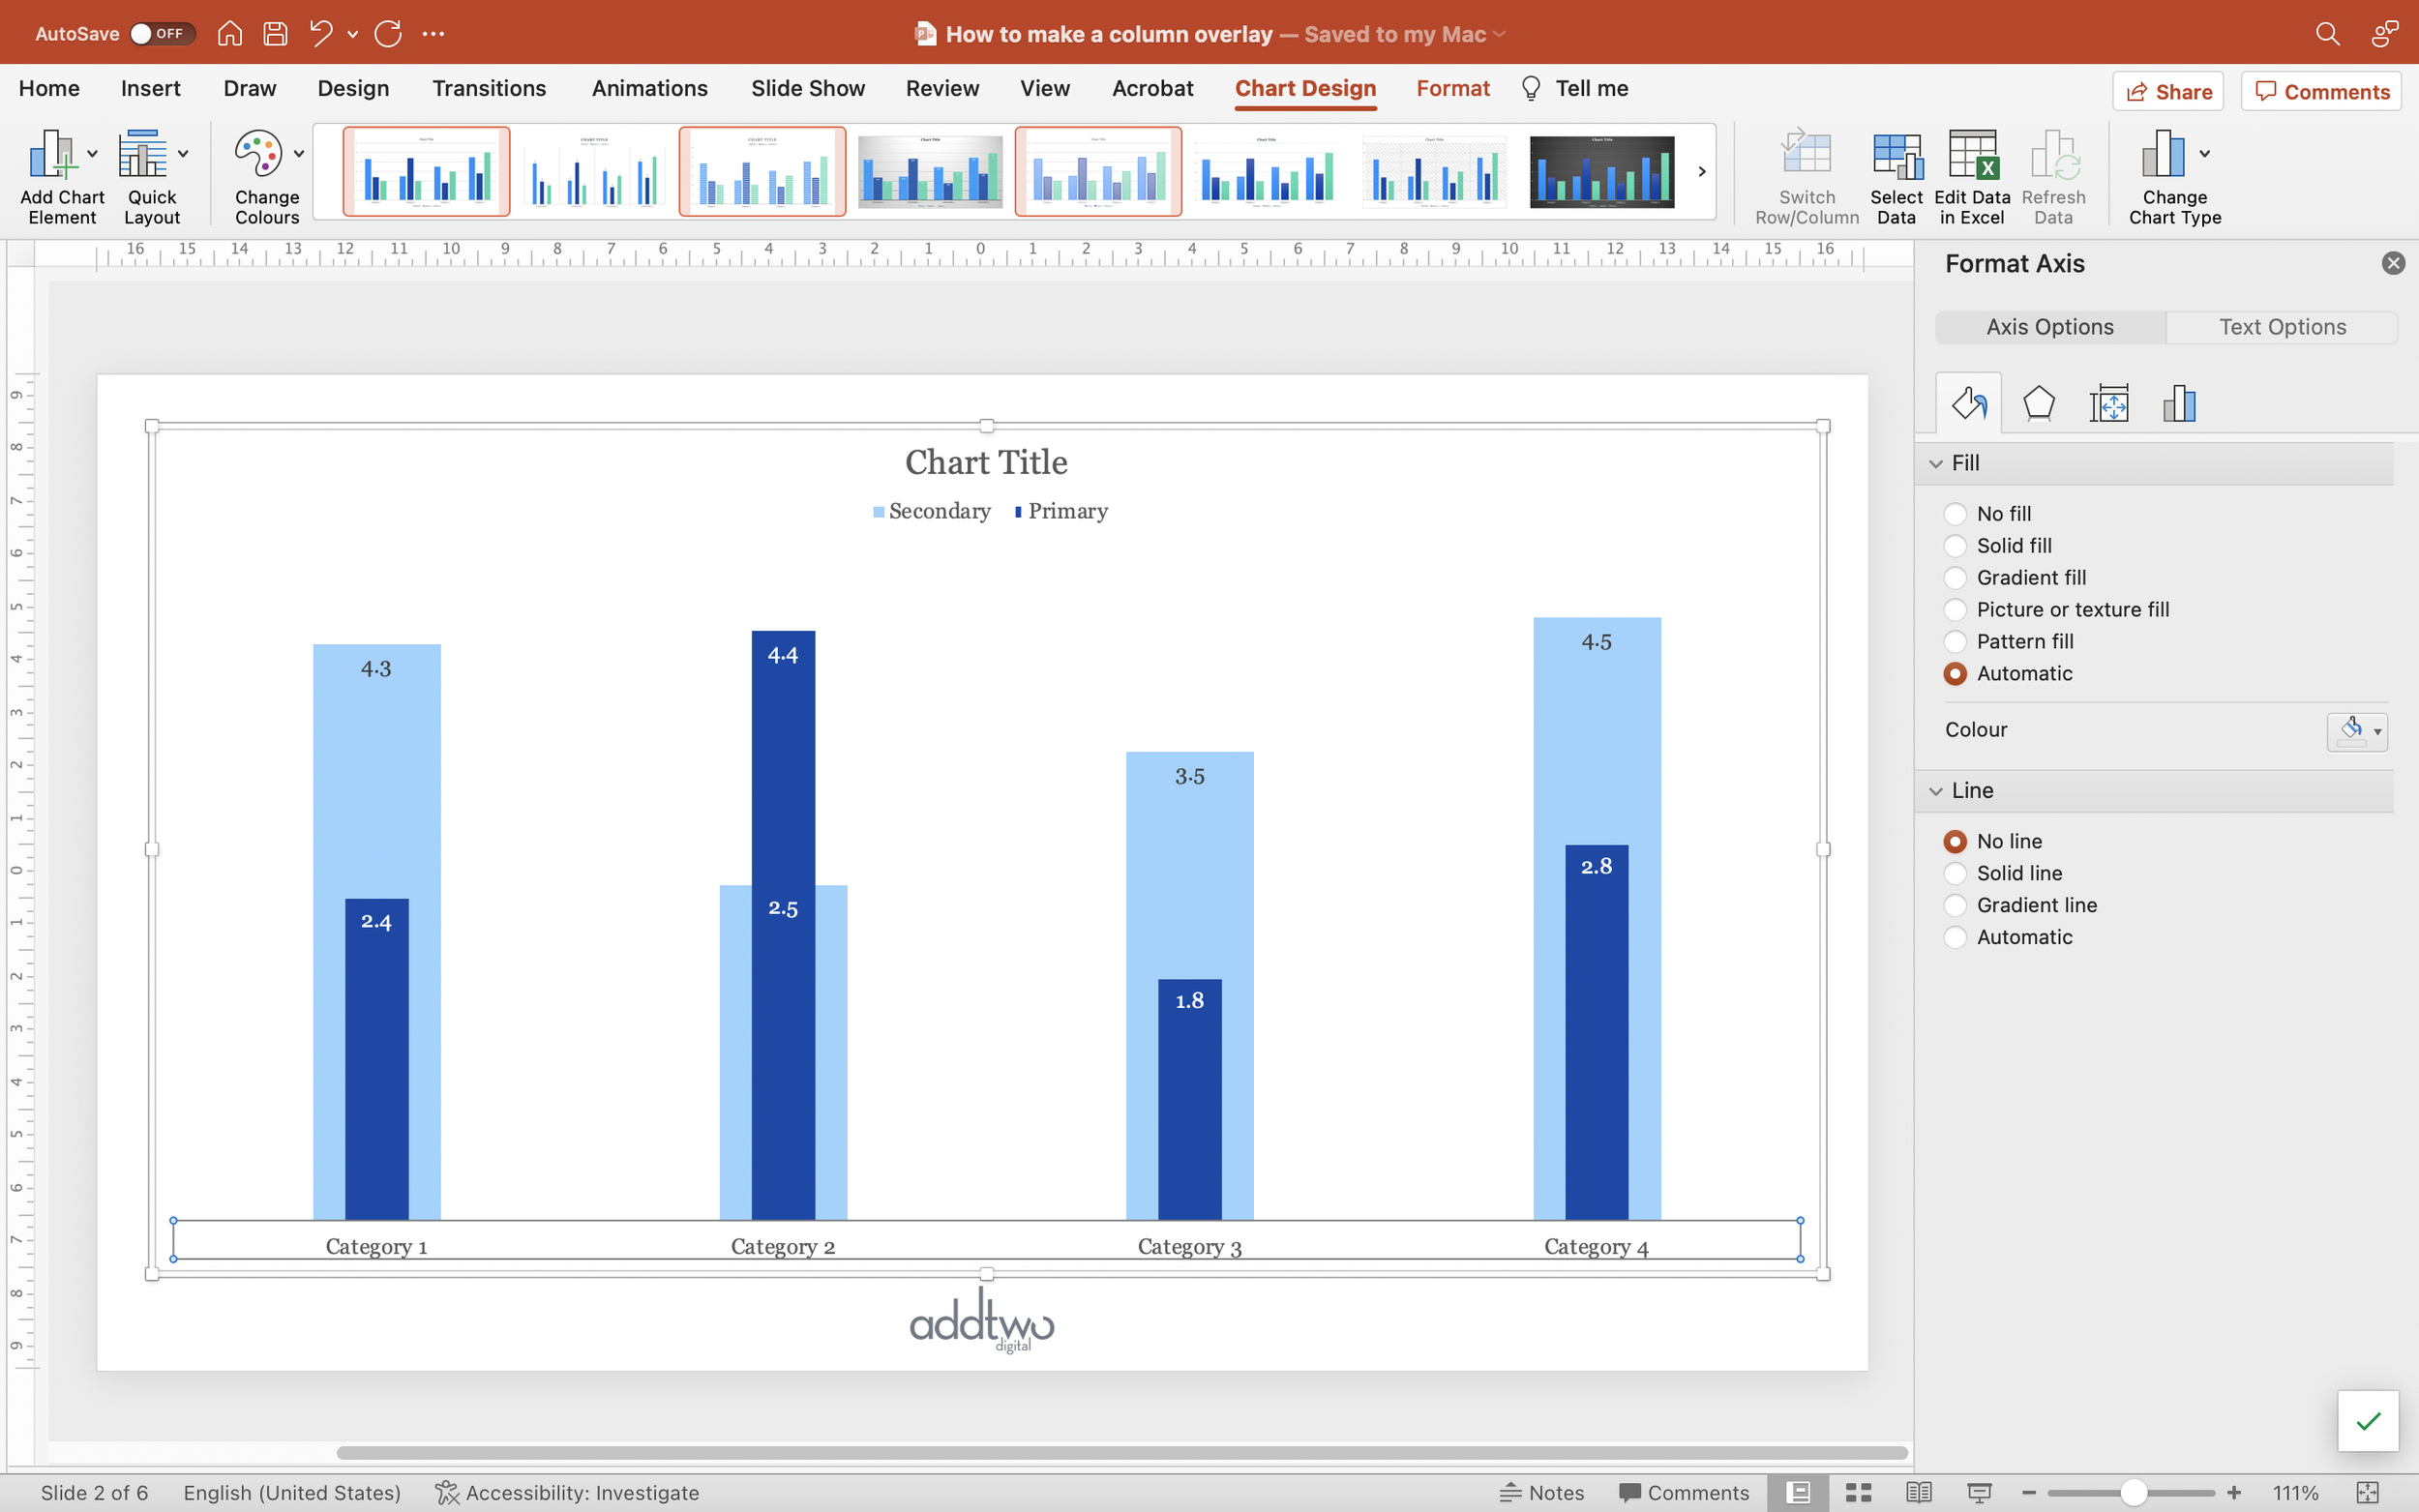
Task: Open the Size & Properties pane icon
Action: coord(2108,404)
